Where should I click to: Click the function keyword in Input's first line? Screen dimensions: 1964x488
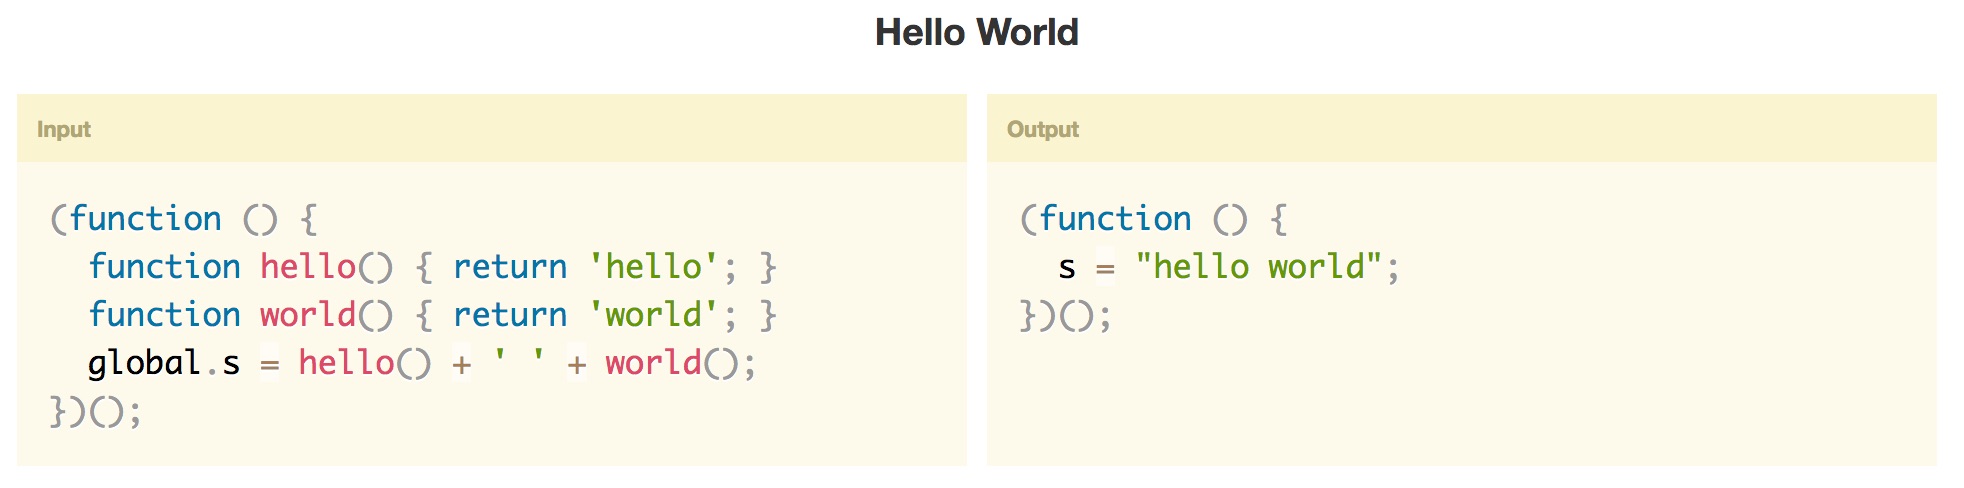coord(145,219)
